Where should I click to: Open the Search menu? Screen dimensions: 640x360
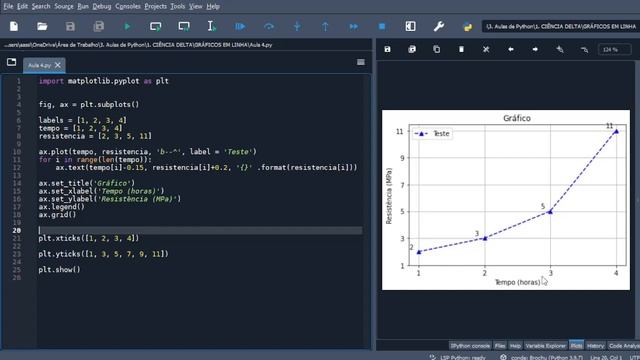click(x=41, y=7)
